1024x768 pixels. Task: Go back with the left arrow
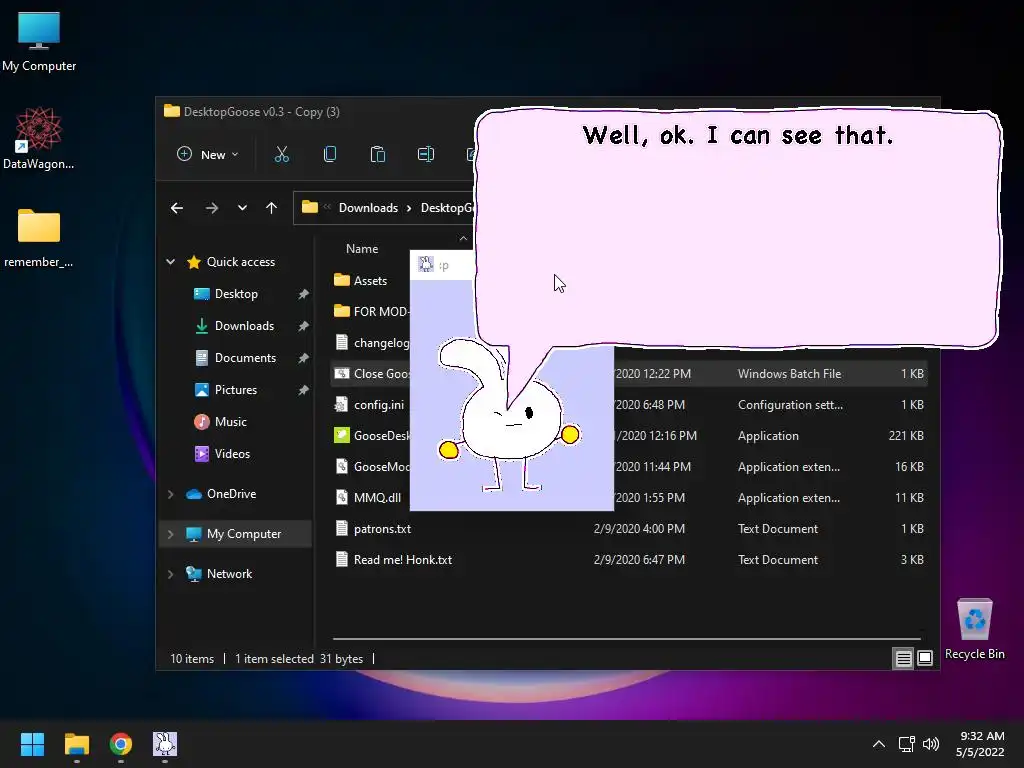(x=177, y=208)
